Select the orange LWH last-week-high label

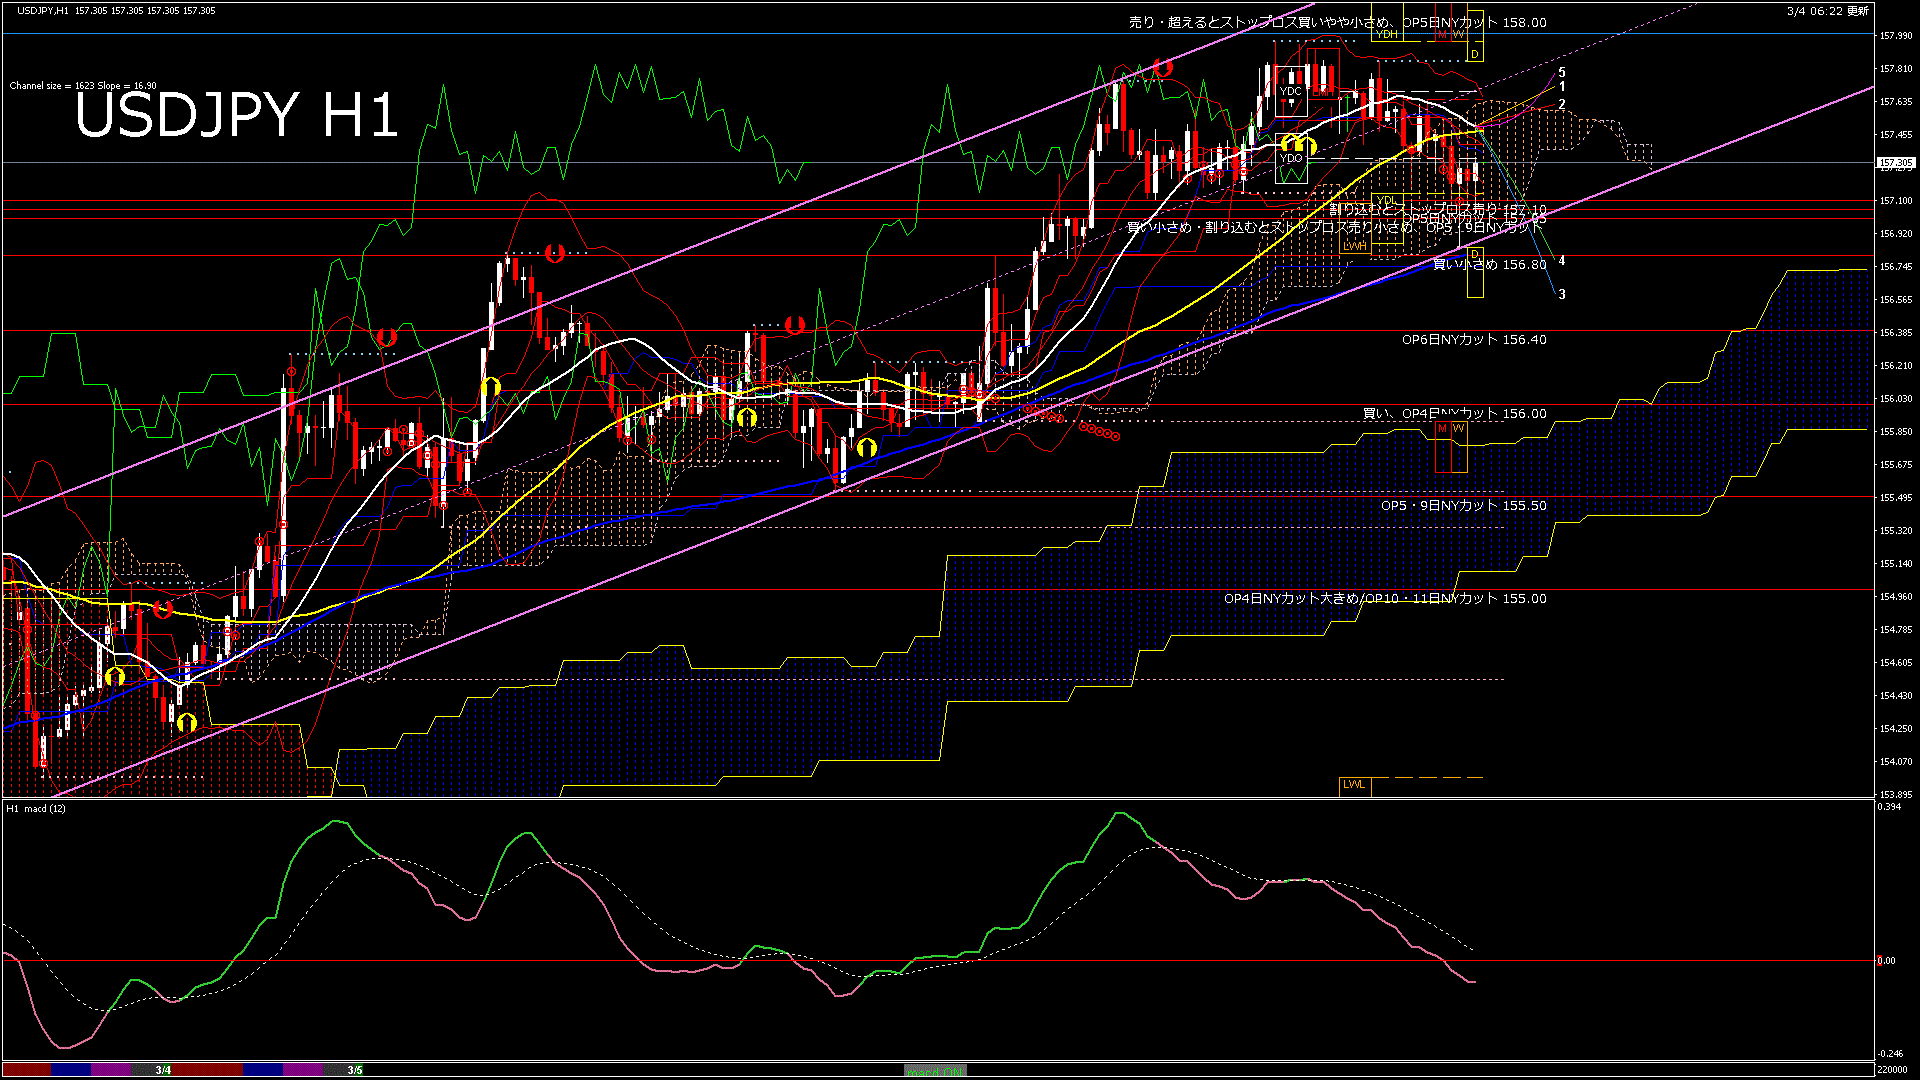pyautogui.click(x=1355, y=246)
